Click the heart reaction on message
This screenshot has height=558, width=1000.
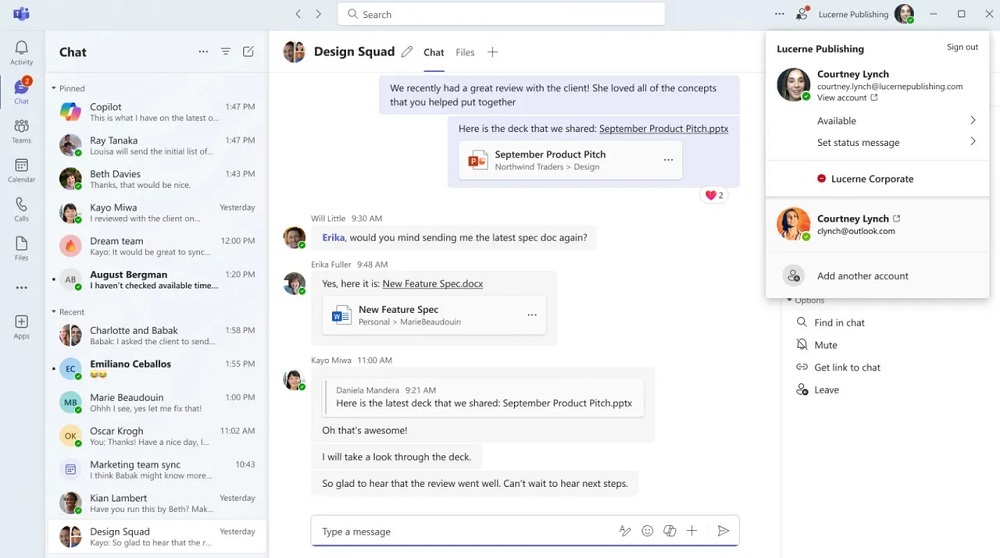(x=714, y=195)
